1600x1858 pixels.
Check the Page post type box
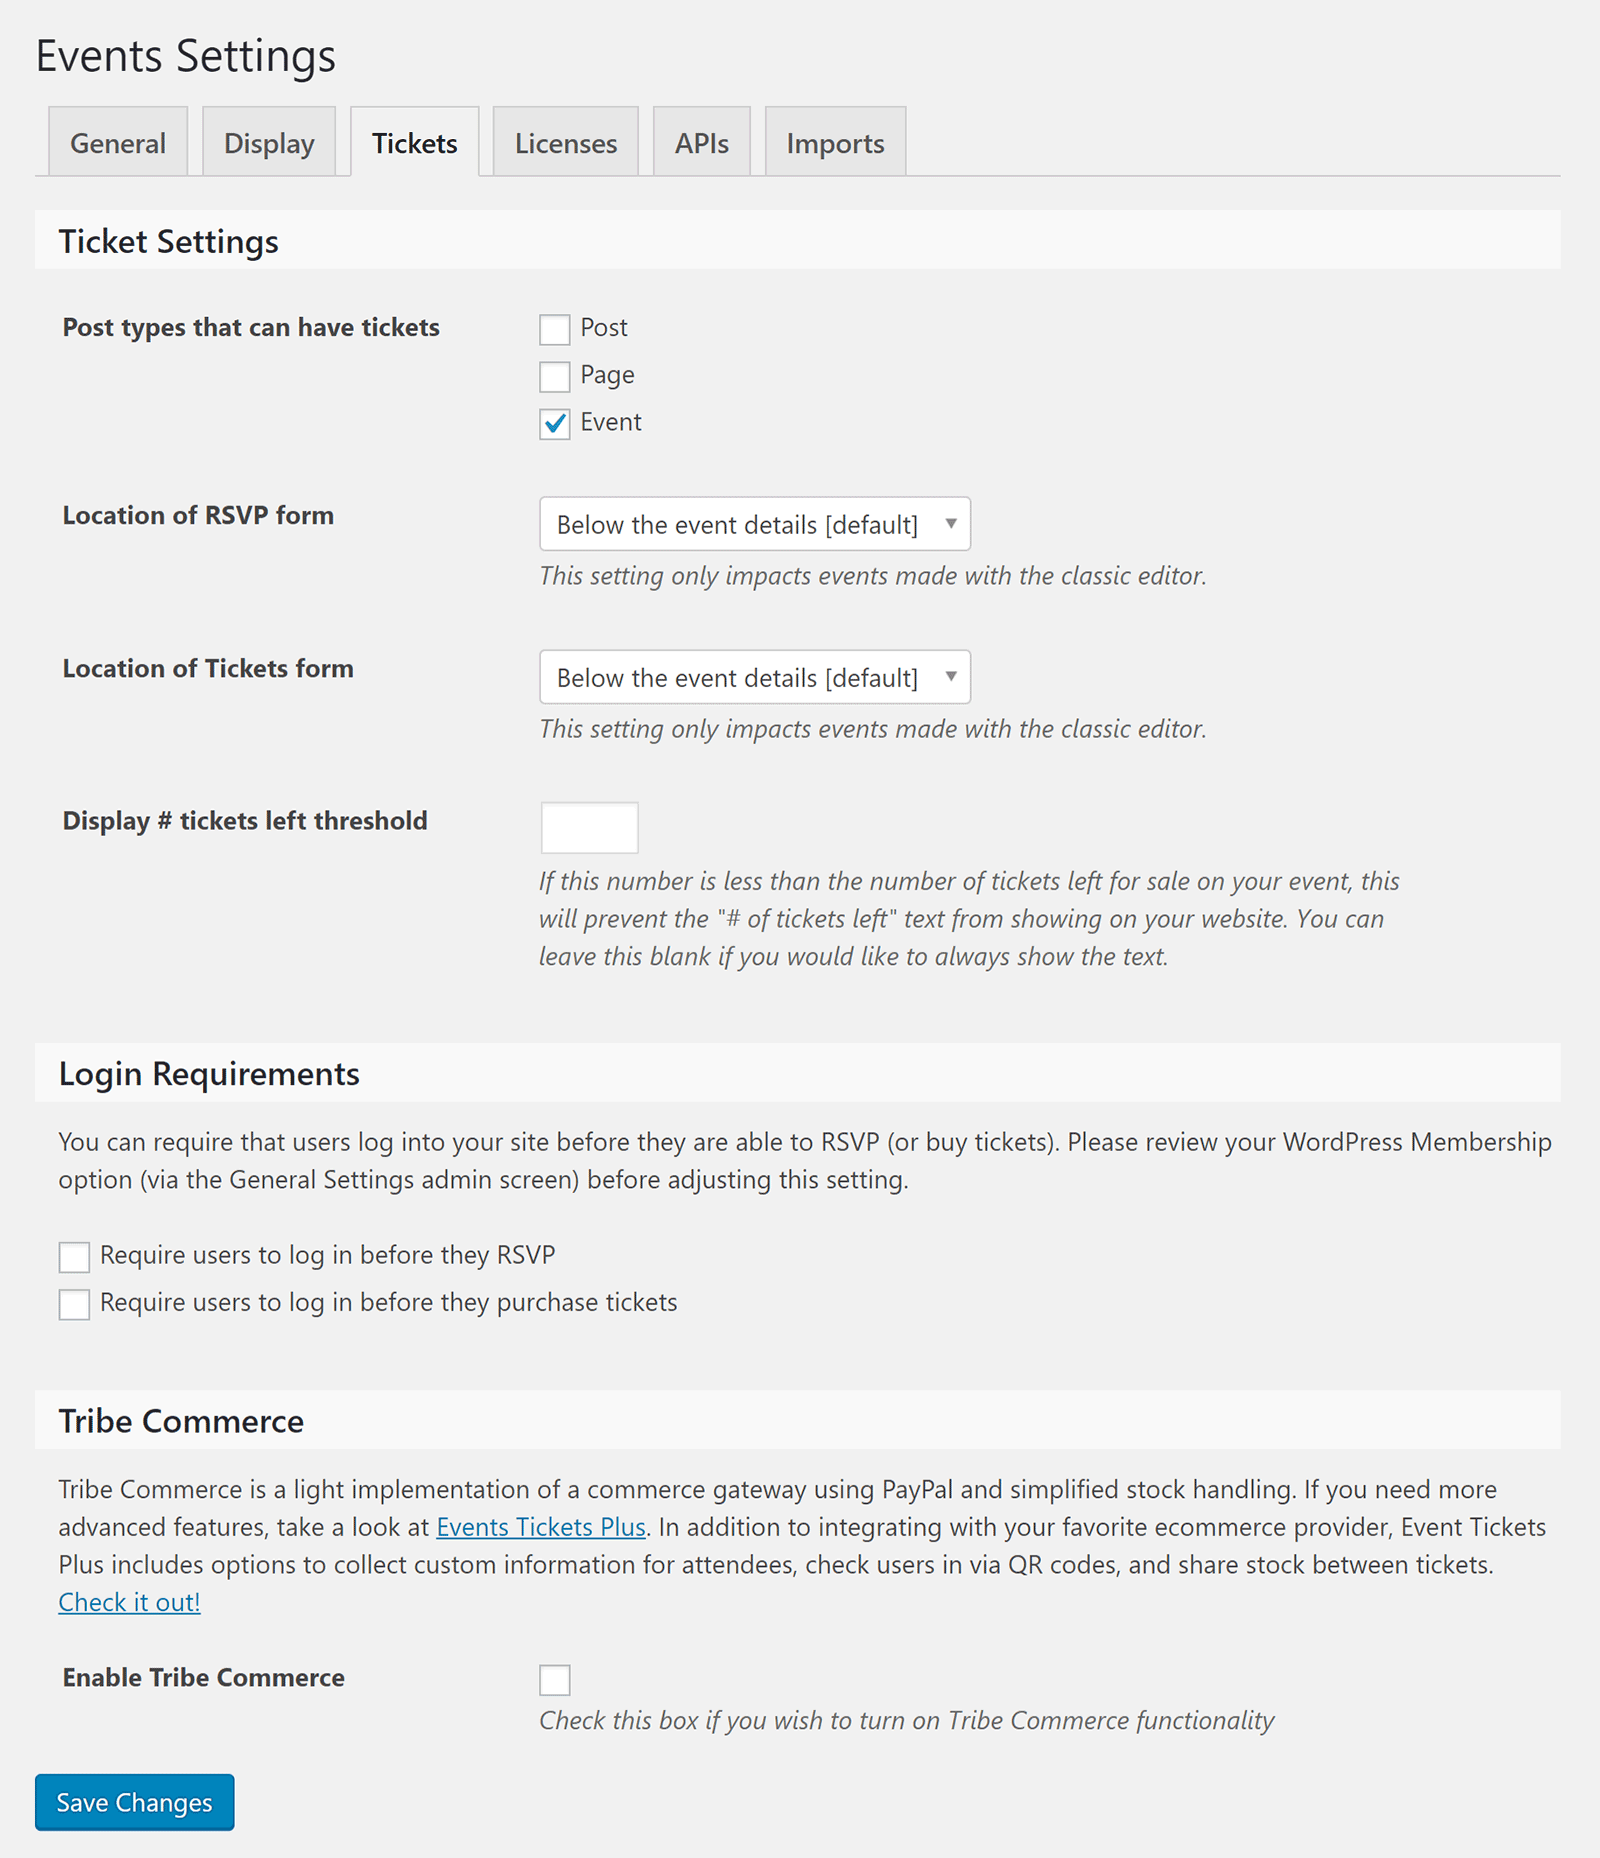(555, 376)
